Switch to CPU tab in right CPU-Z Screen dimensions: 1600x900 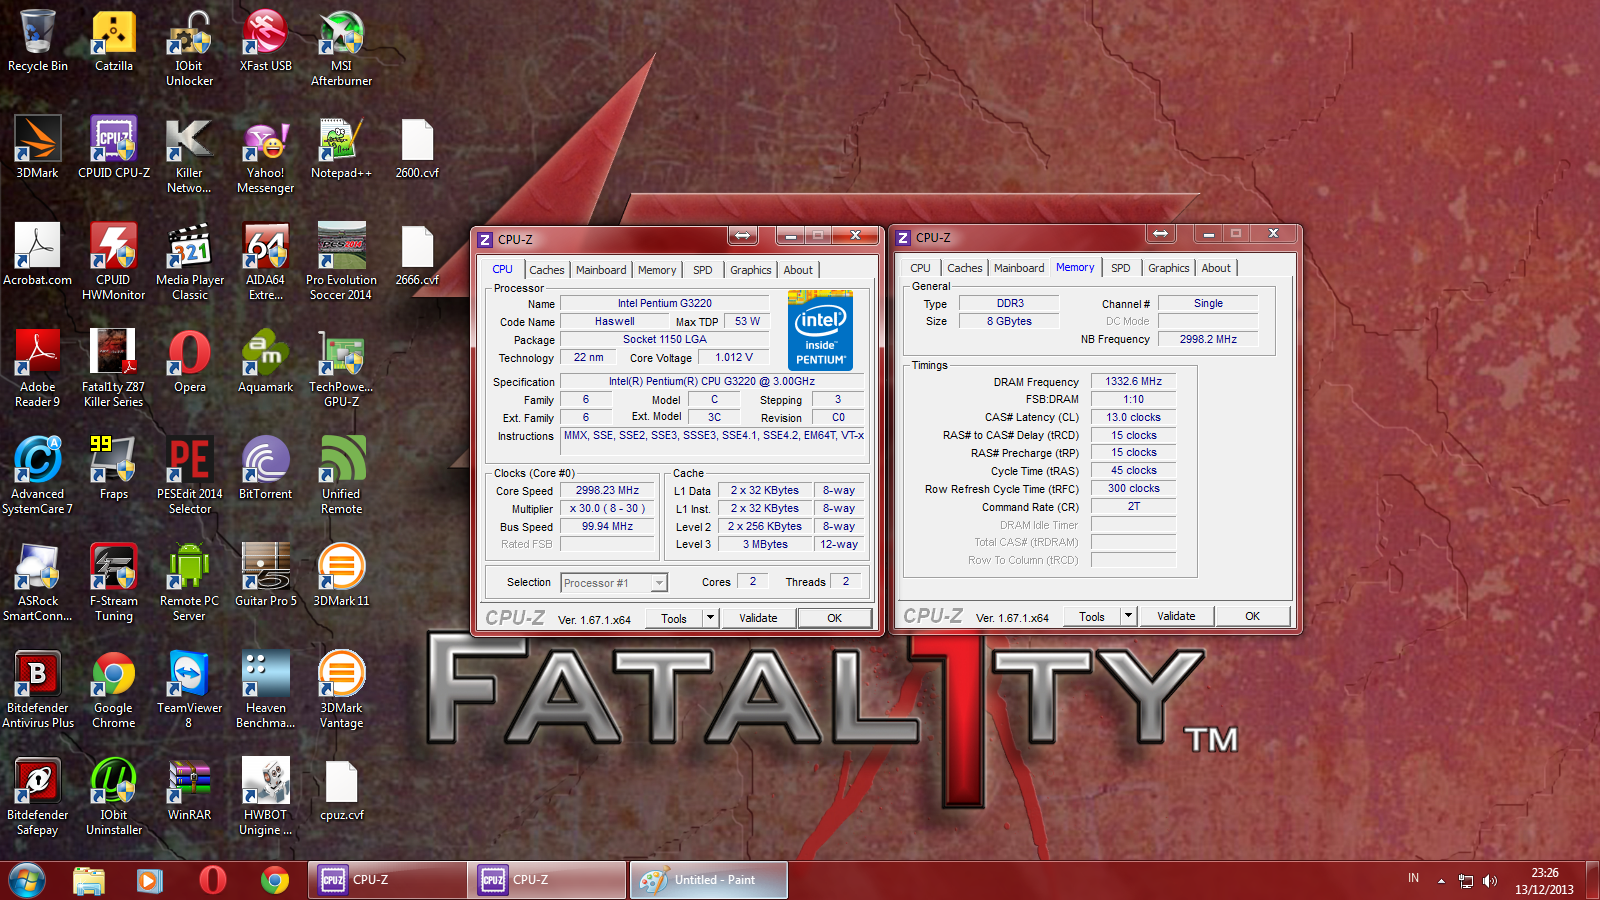click(920, 268)
